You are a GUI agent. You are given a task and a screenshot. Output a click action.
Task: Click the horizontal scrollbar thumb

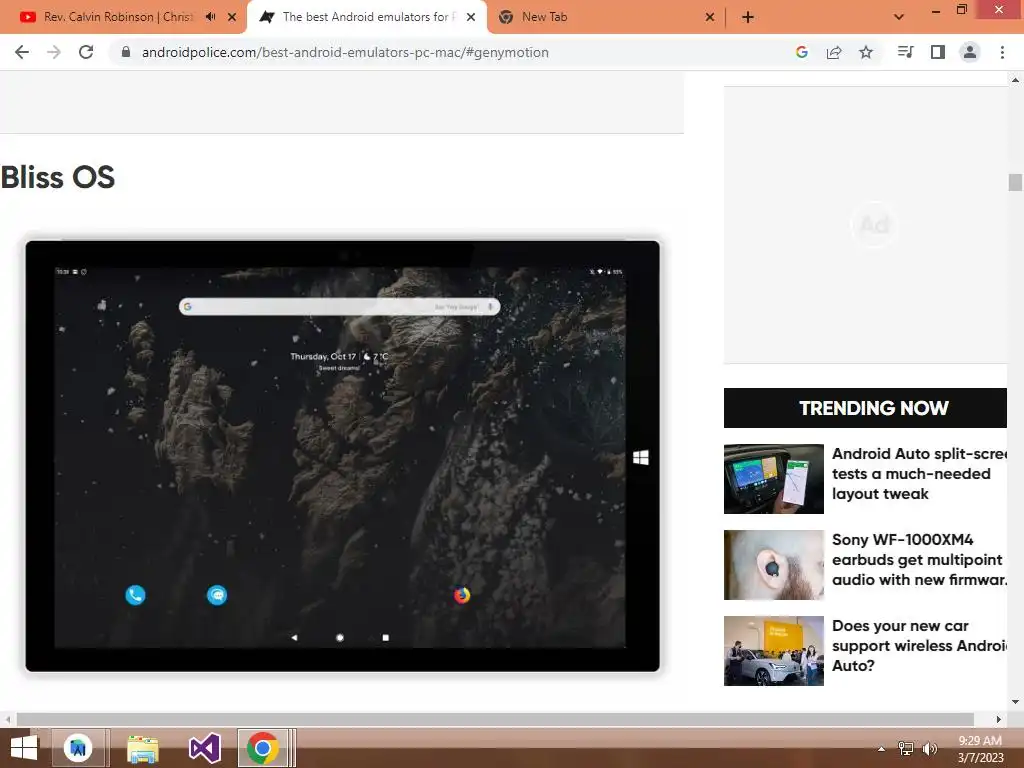pos(495,719)
